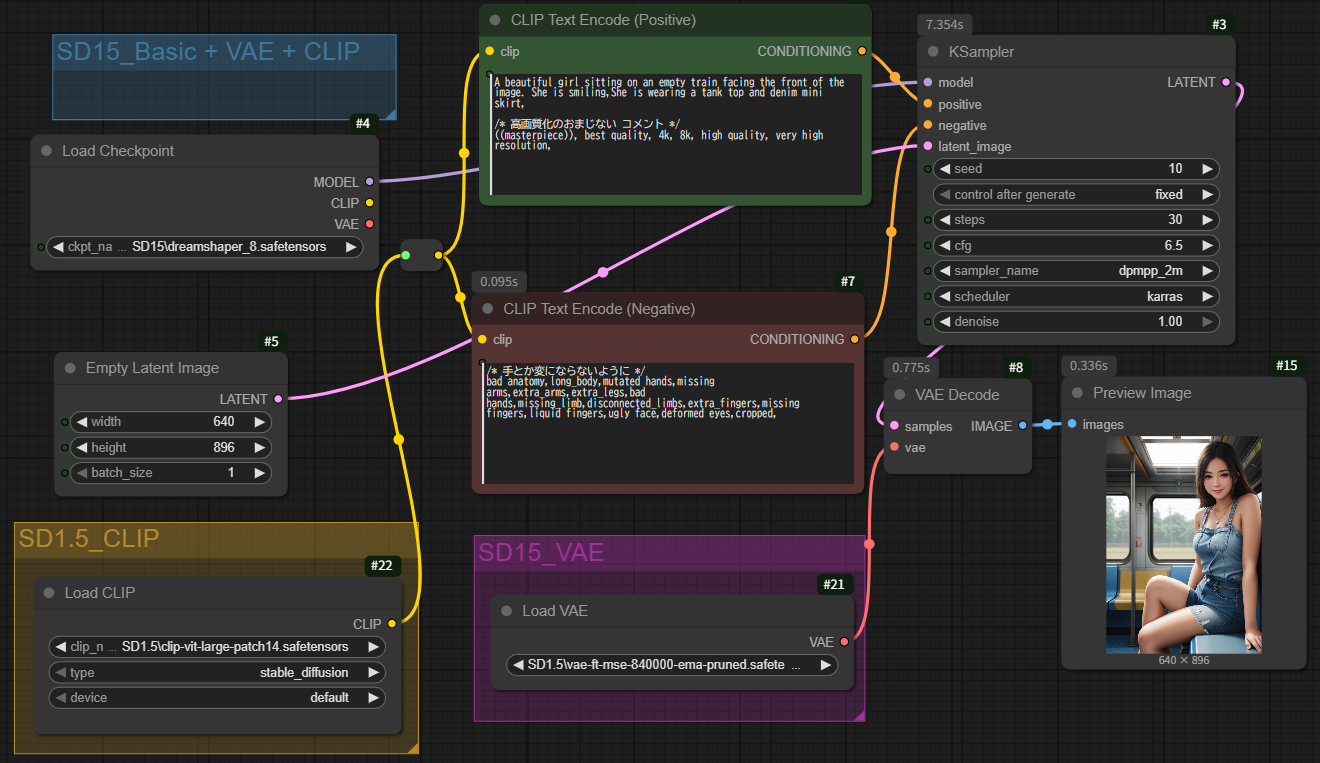Open the sampler_name dpmpp_2m dropdown
Screen dimensions: 1320x763
pos(1076,271)
